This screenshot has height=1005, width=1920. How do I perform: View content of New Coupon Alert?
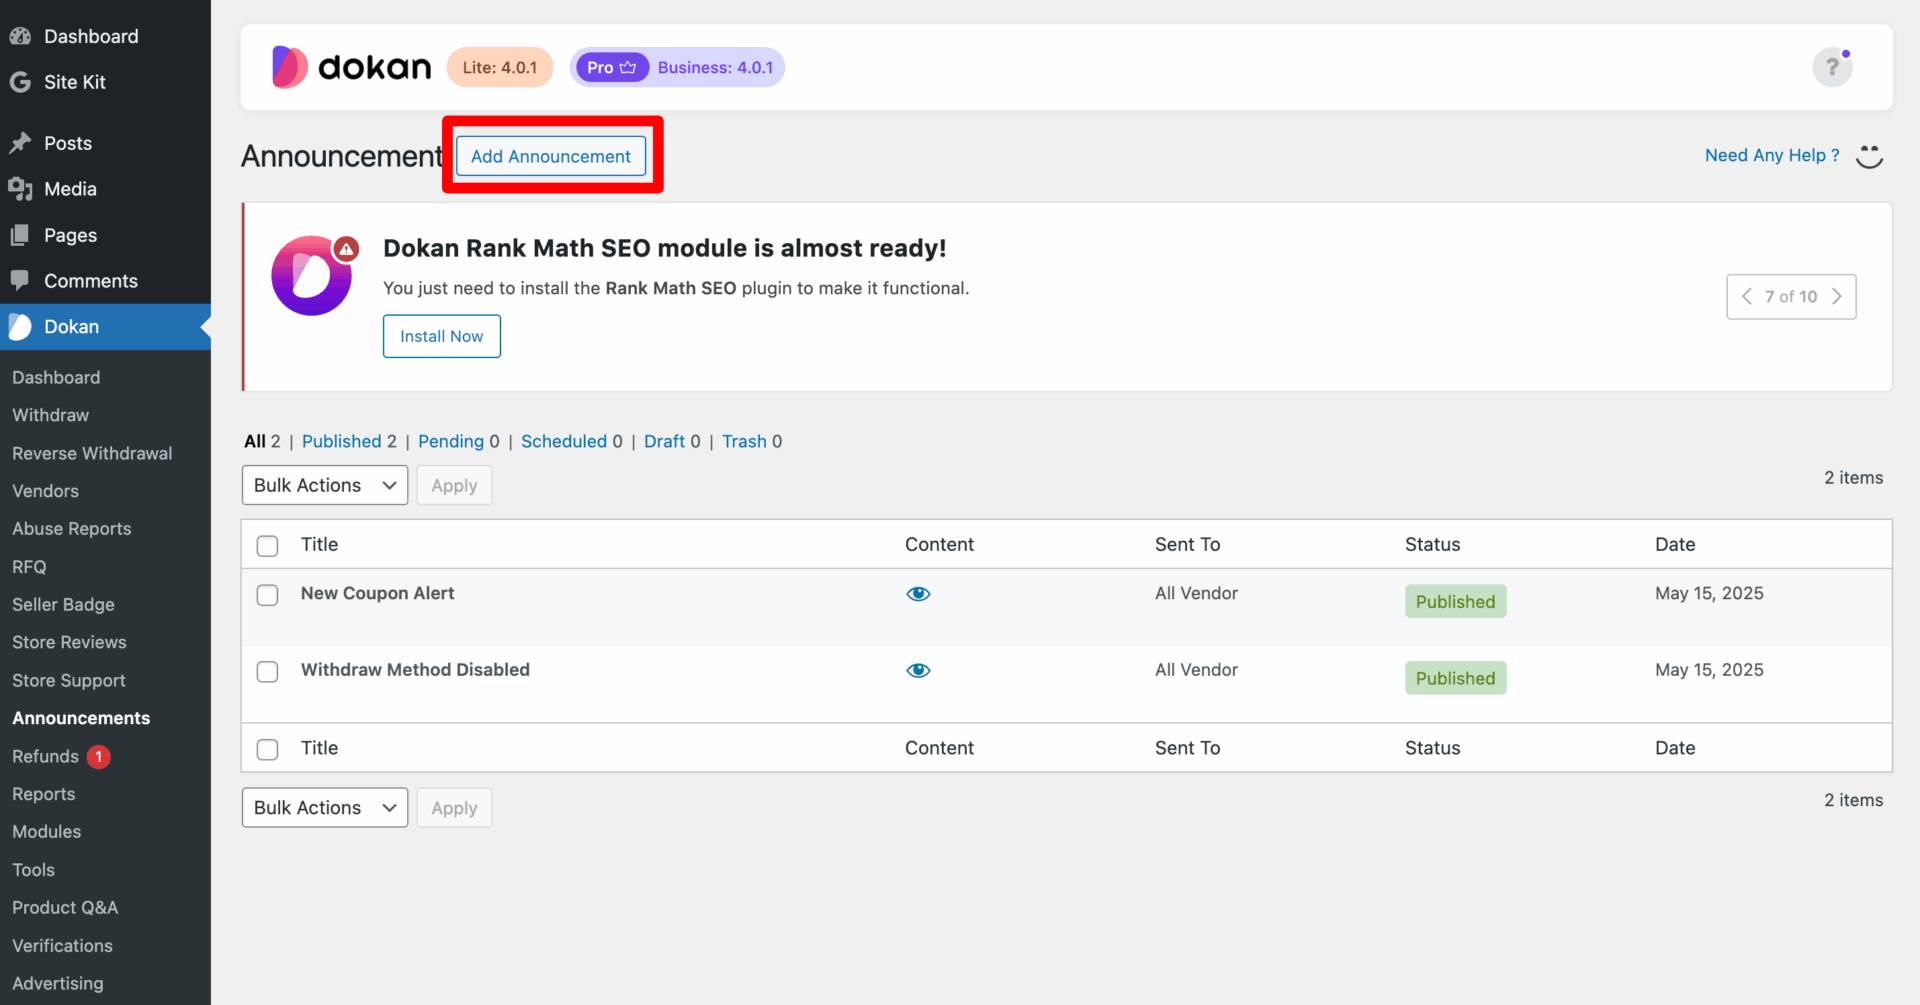pyautogui.click(x=918, y=594)
